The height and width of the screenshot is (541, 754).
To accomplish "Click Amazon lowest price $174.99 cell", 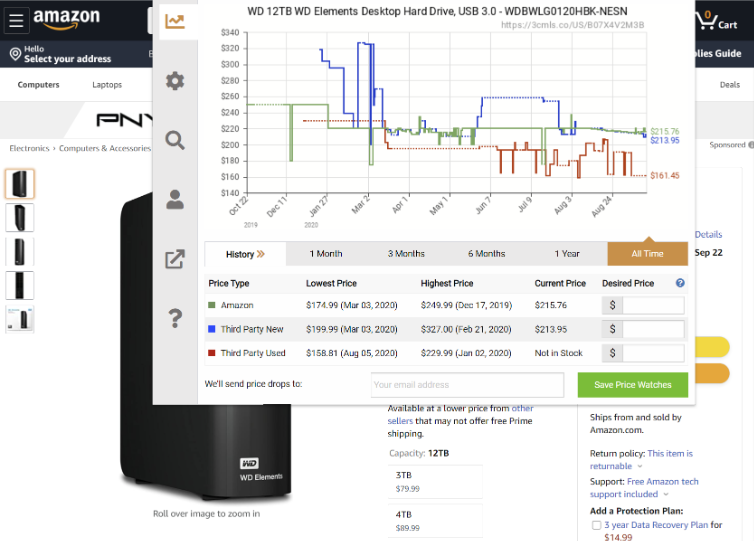I will [x=352, y=305].
